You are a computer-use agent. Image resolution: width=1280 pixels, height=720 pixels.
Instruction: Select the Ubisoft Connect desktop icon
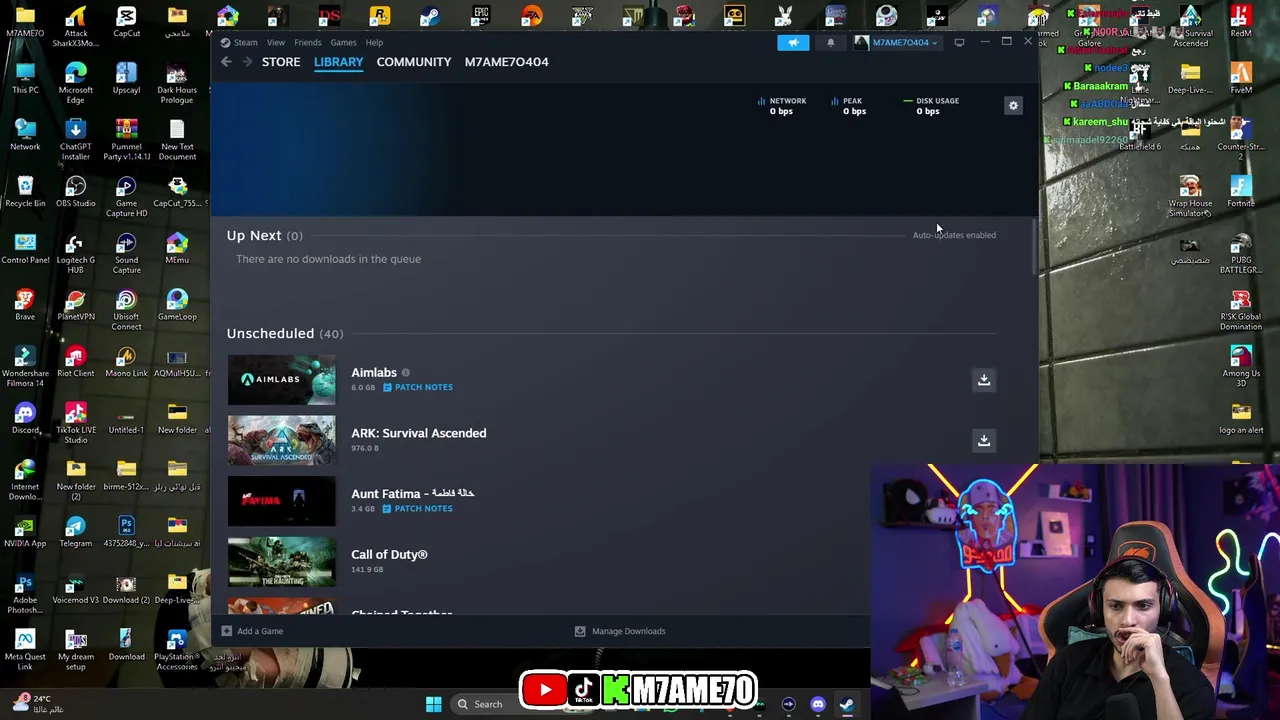click(x=126, y=311)
